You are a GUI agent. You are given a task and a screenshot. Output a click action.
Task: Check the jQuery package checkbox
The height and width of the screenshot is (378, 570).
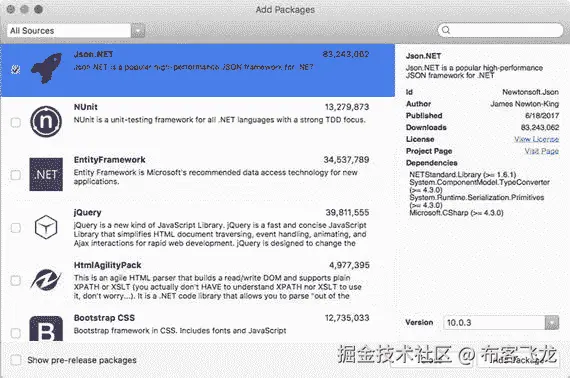click(x=16, y=228)
